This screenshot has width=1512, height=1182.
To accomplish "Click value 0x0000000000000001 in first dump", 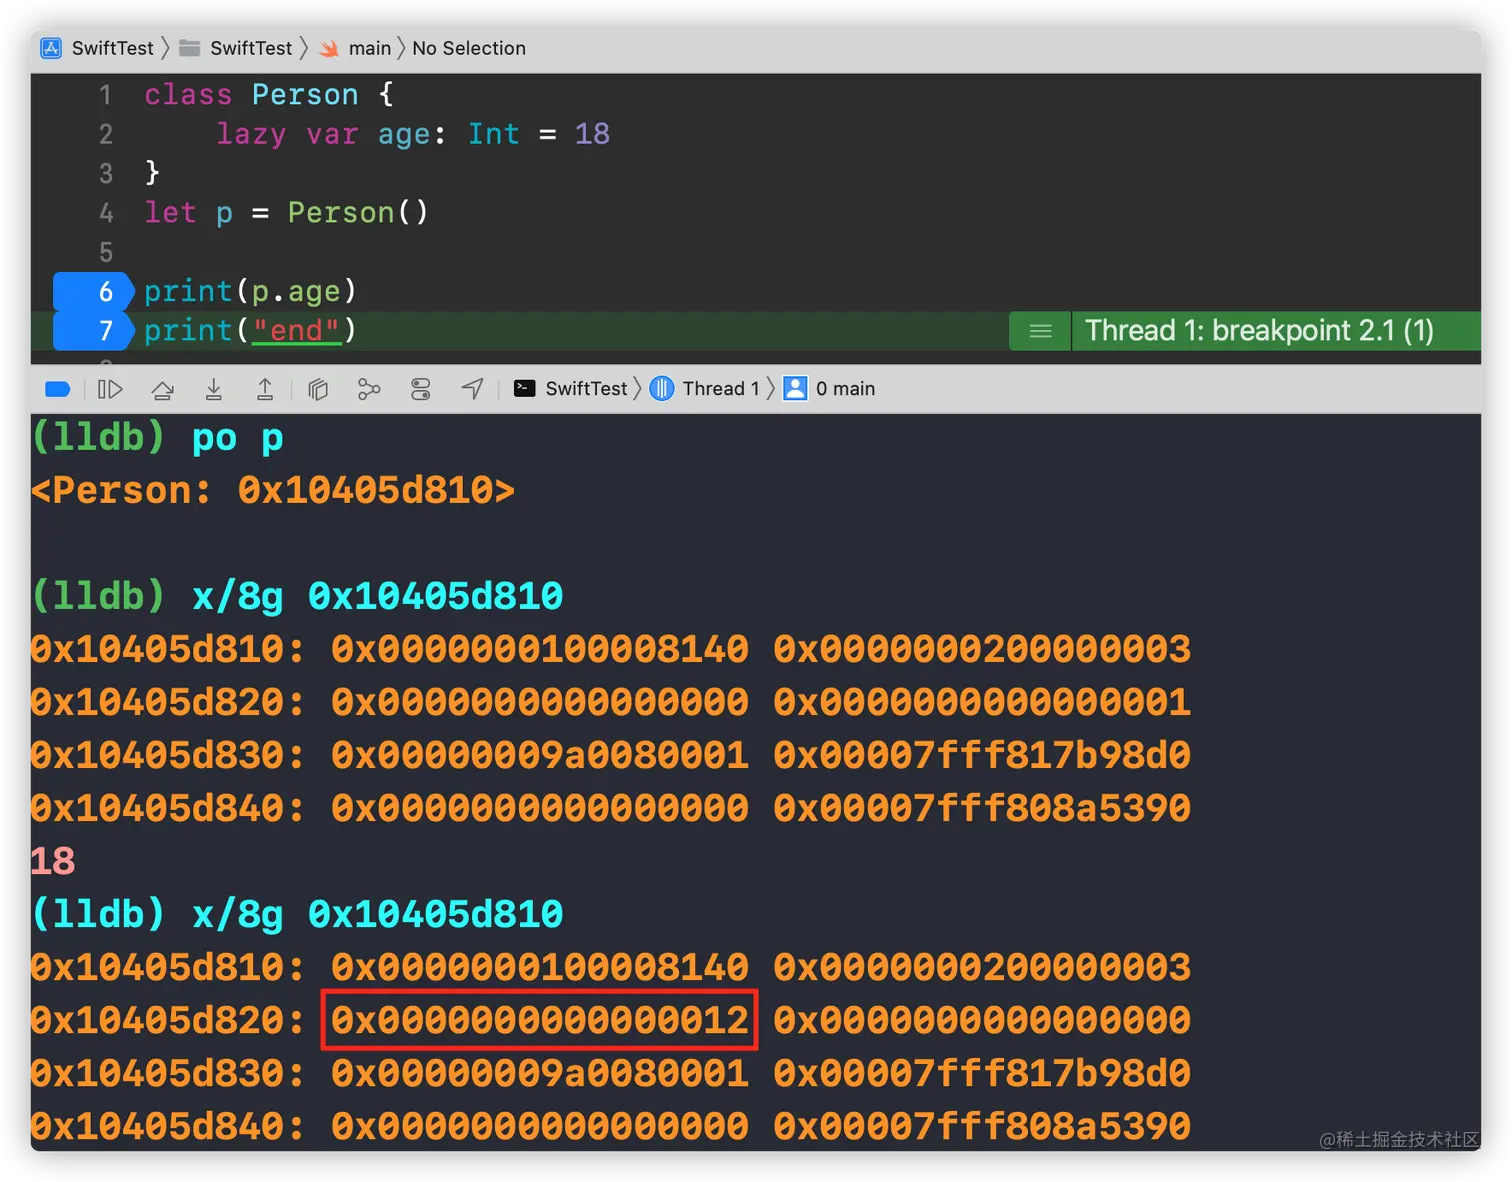I will (x=982, y=702).
